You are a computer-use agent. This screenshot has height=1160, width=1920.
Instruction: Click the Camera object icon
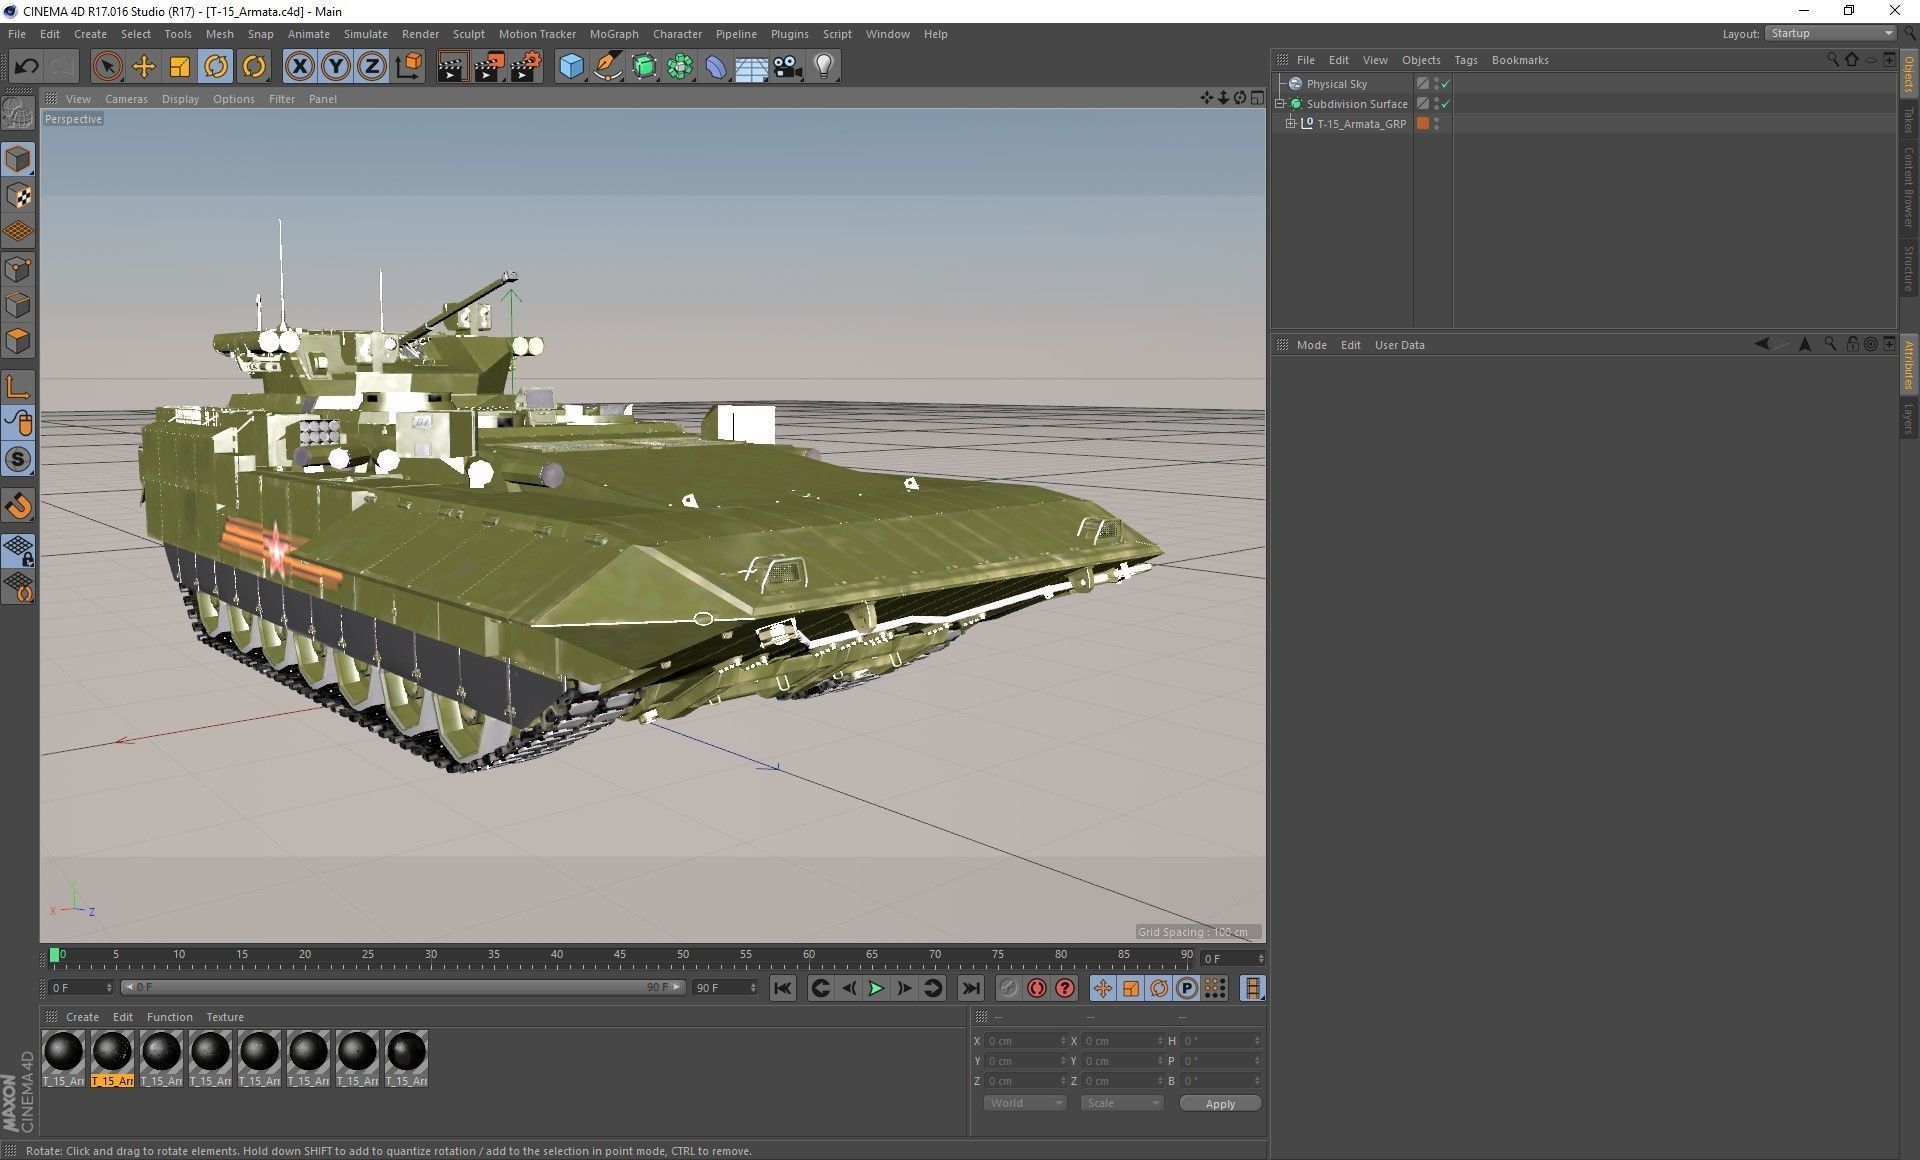(x=788, y=67)
